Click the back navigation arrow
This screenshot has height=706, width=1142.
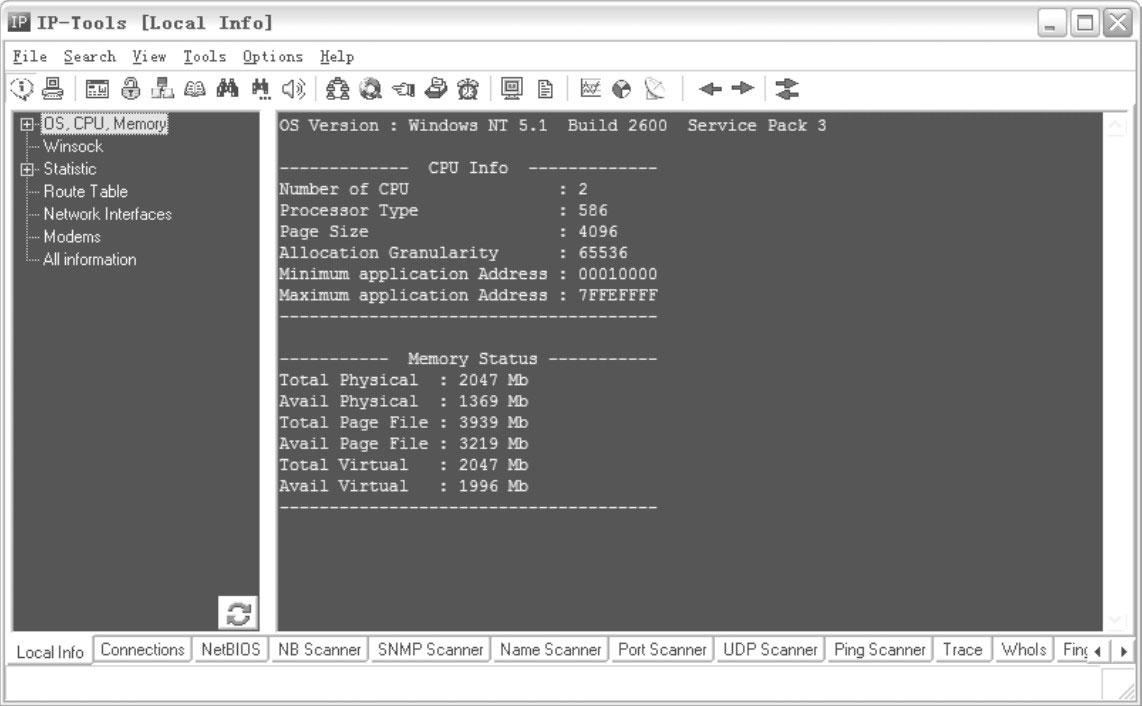click(711, 88)
